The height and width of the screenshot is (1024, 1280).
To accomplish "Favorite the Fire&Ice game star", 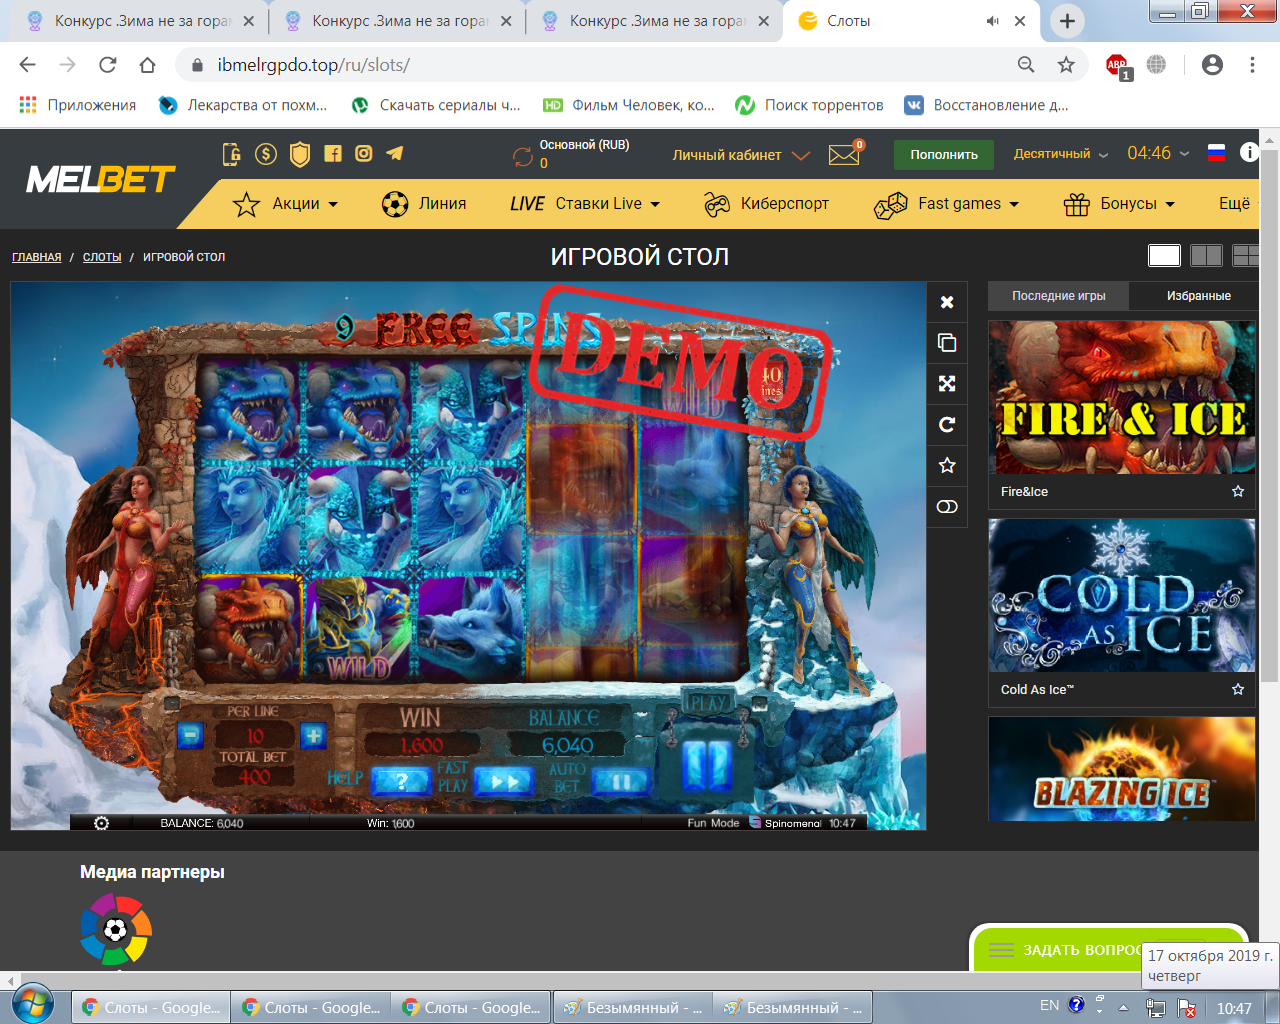I will [x=1238, y=491].
